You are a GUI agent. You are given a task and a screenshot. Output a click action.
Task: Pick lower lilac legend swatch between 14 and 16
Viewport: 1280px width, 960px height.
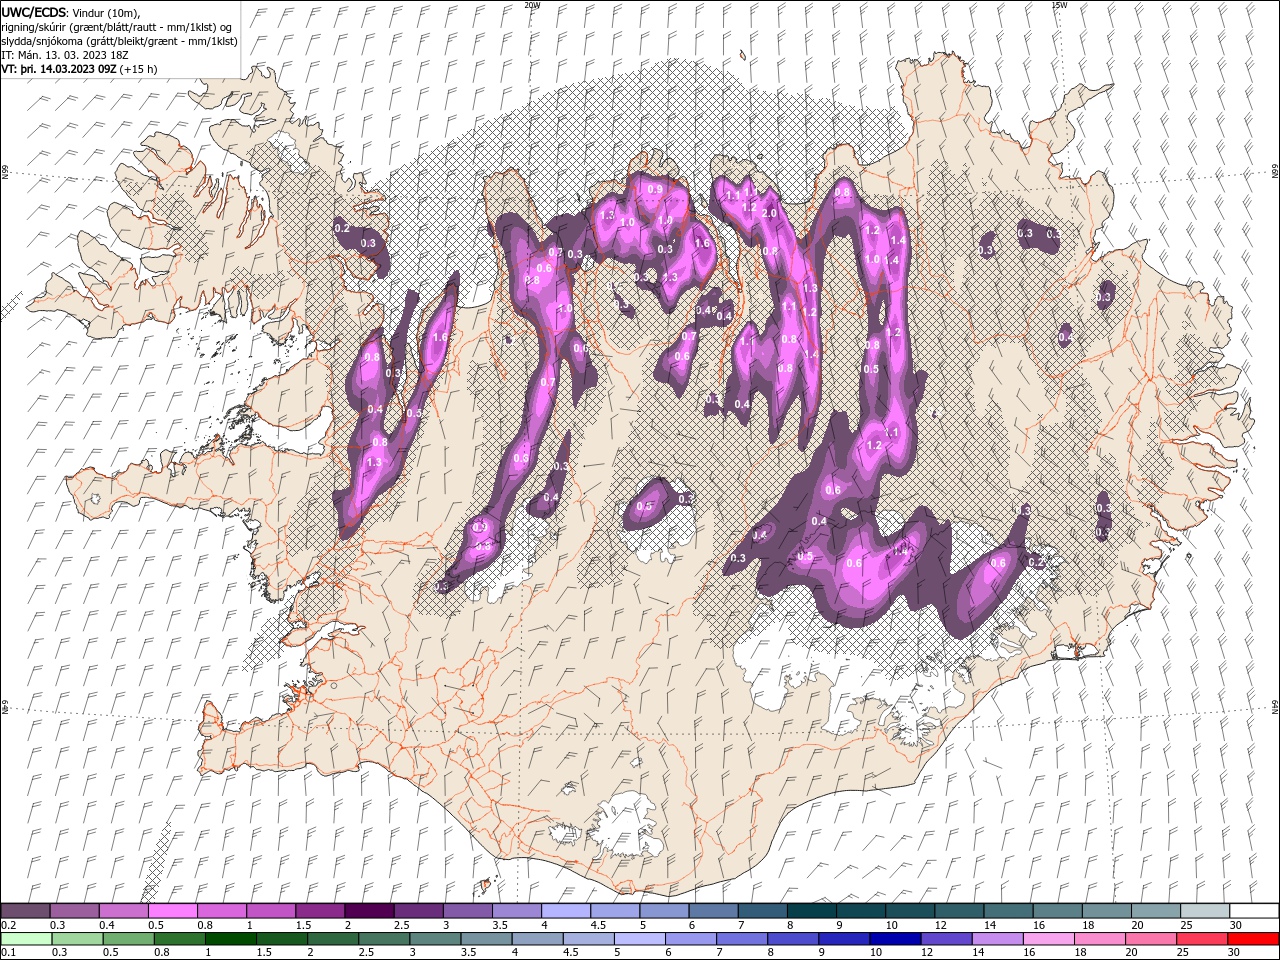point(997,939)
